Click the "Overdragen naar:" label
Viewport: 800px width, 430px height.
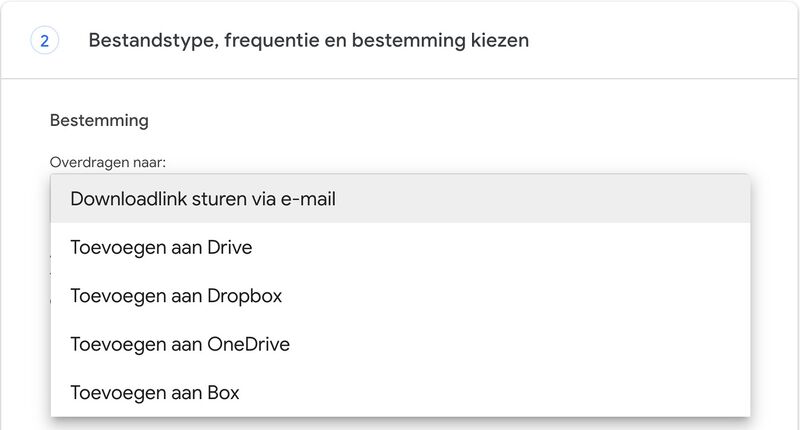[x=107, y=160]
